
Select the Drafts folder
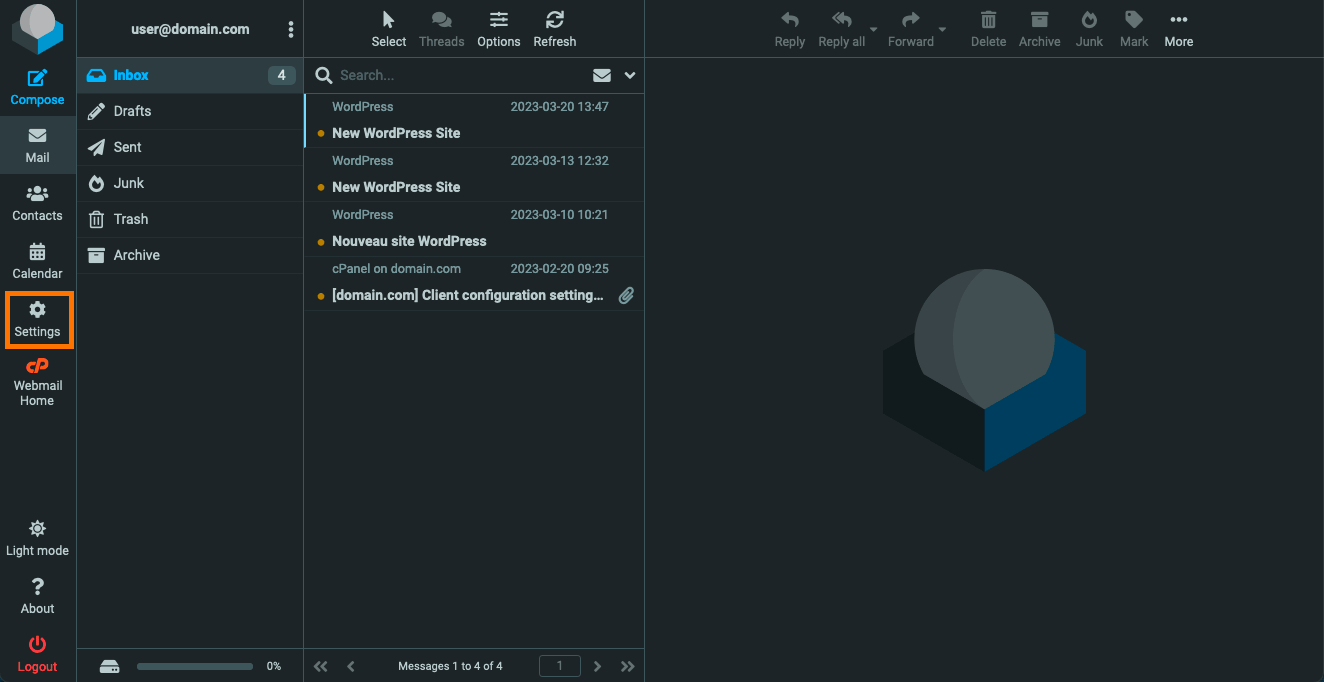click(190, 111)
